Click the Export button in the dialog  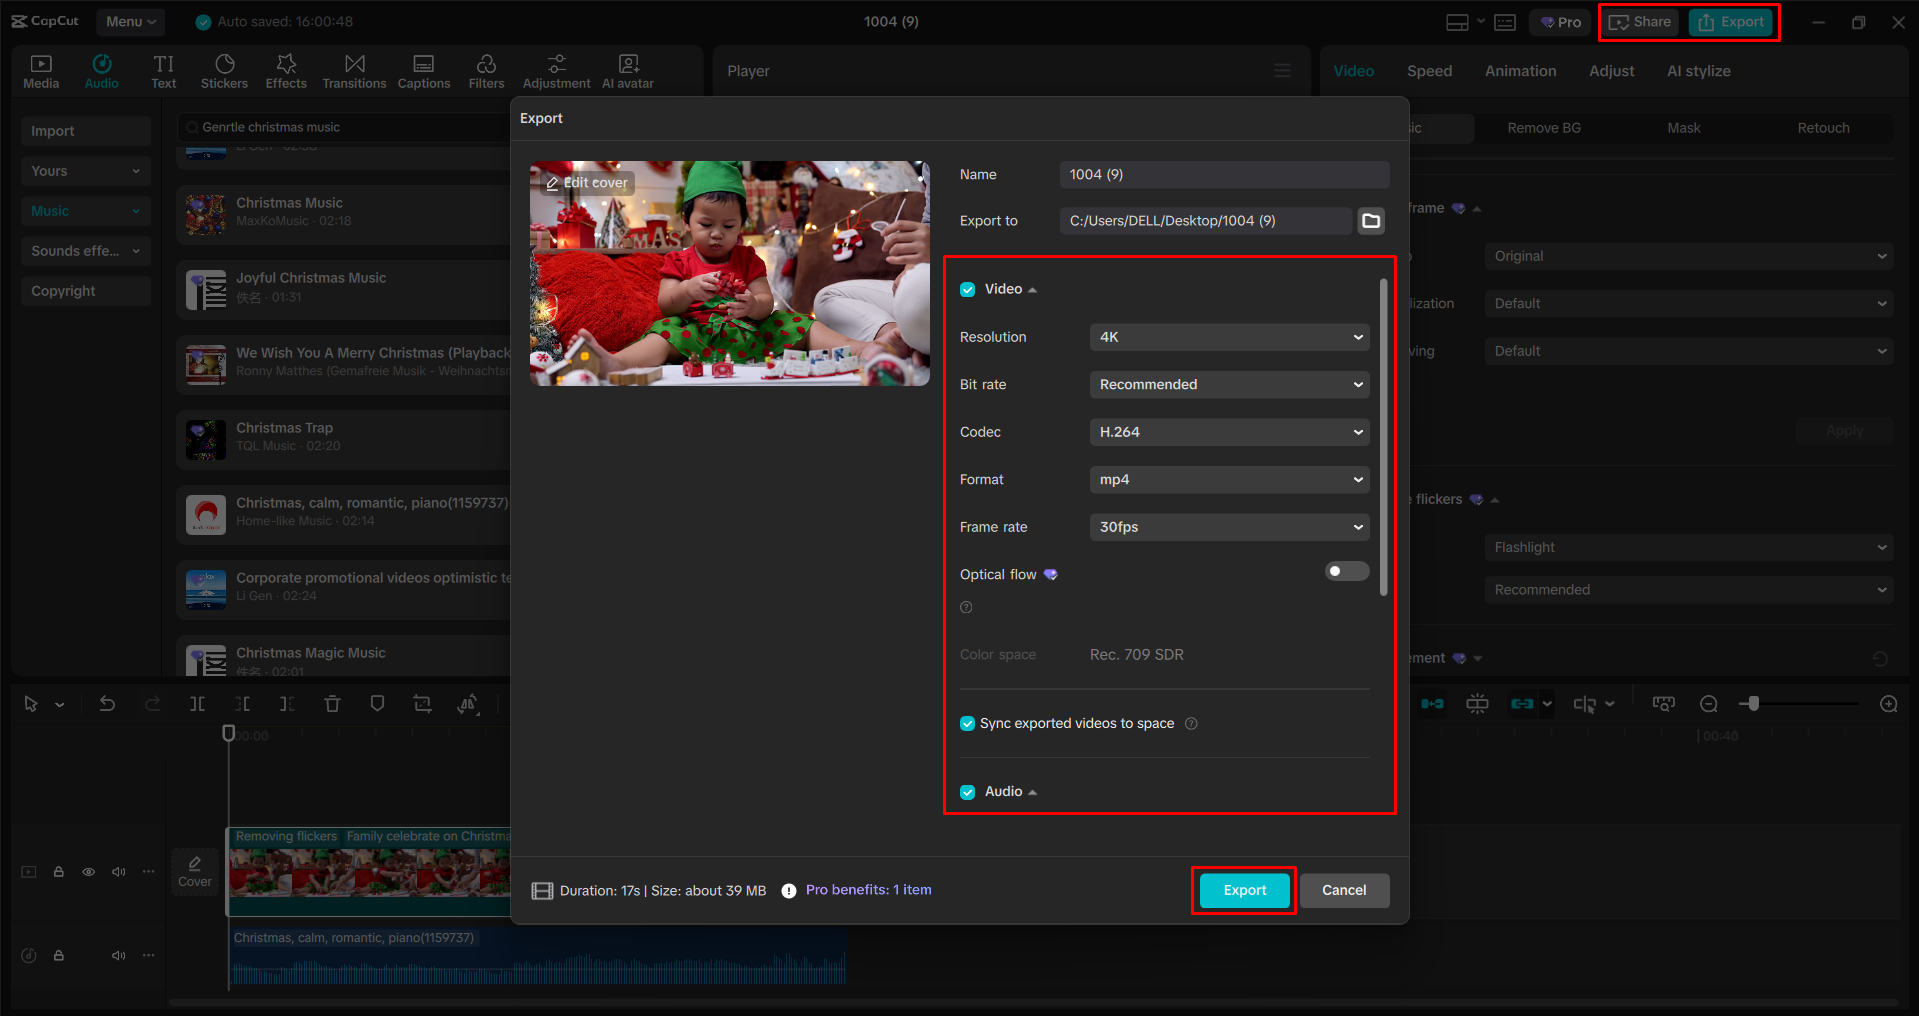tap(1243, 890)
